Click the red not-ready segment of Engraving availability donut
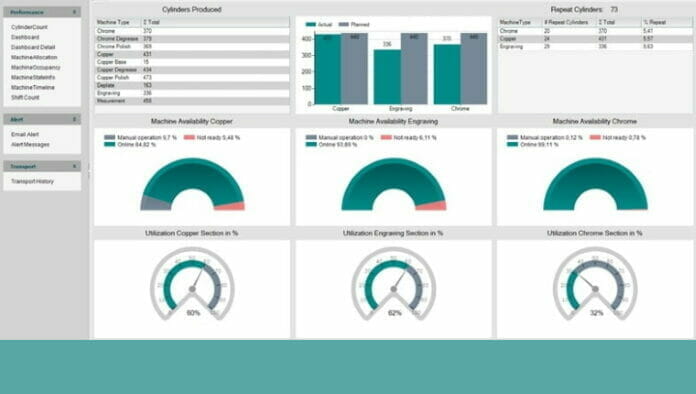Viewport: 696px width, 394px height. click(431, 205)
